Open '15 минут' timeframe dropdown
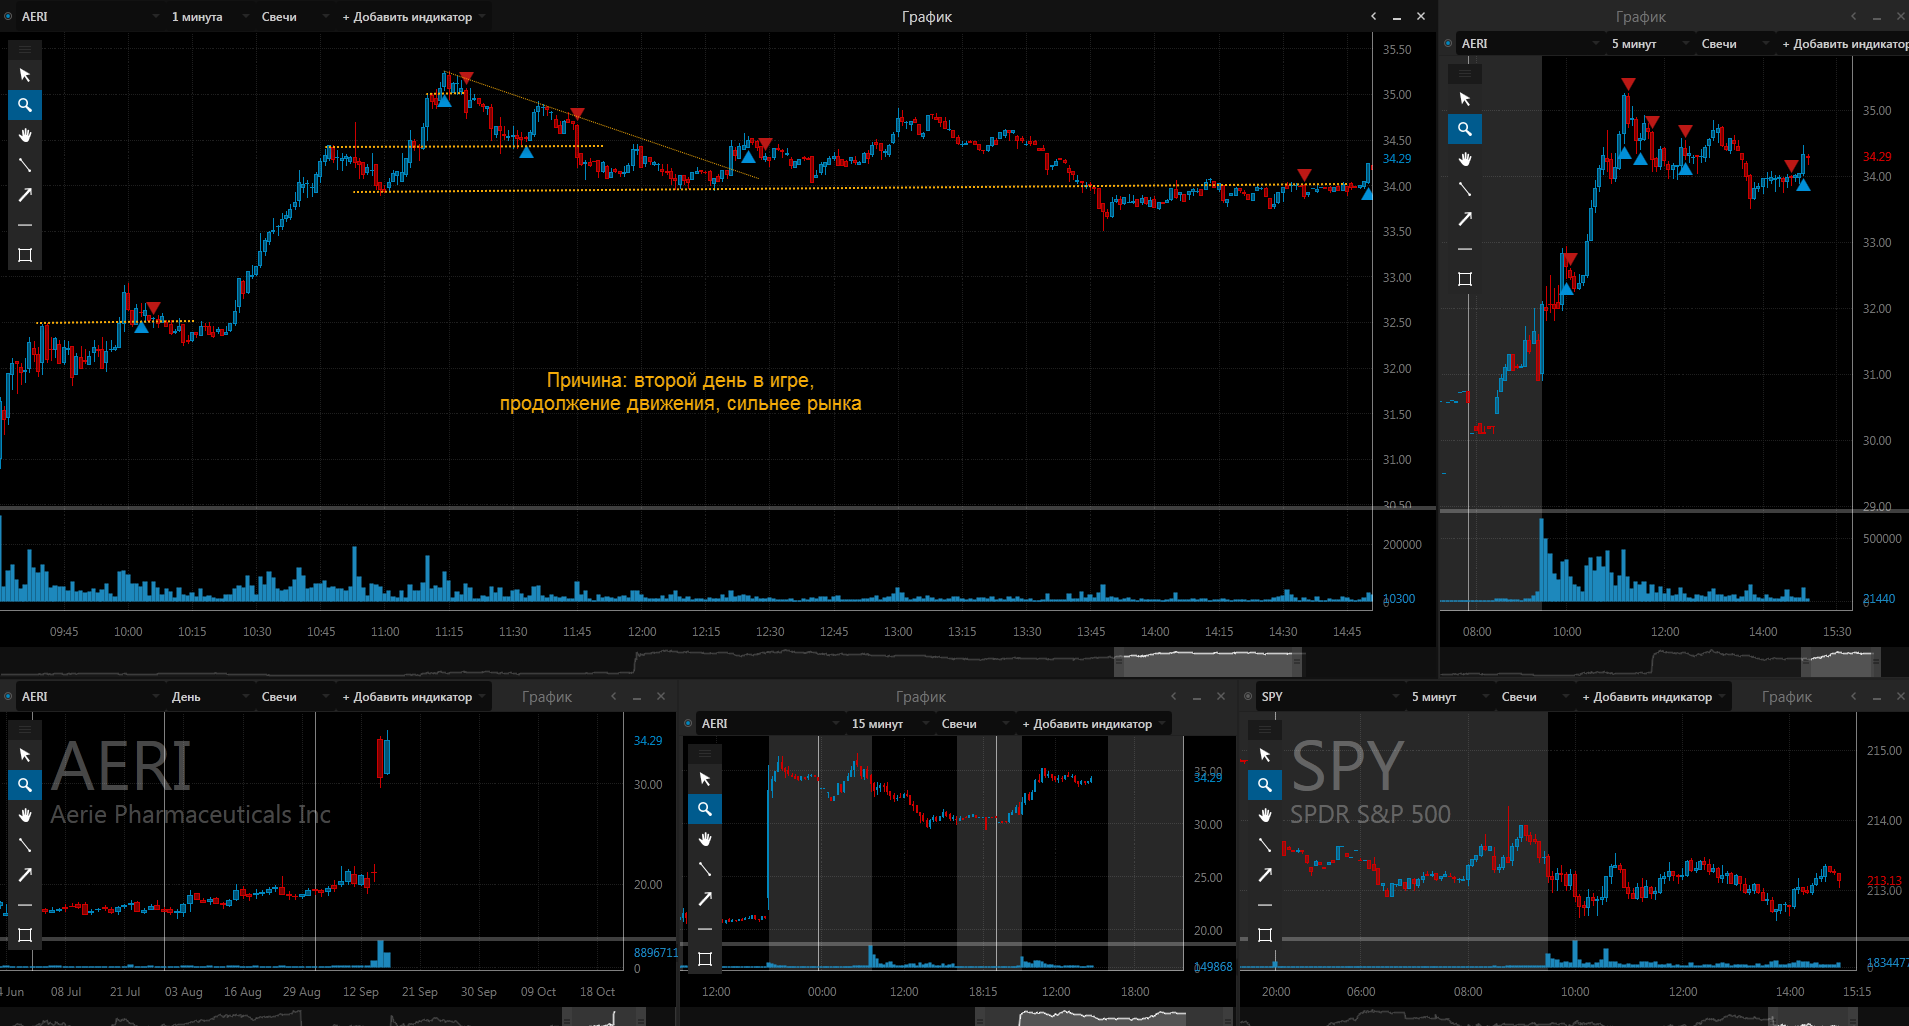The width and height of the screenshot is (1909, 1026). pyautogui.click(x=890, y=724)
